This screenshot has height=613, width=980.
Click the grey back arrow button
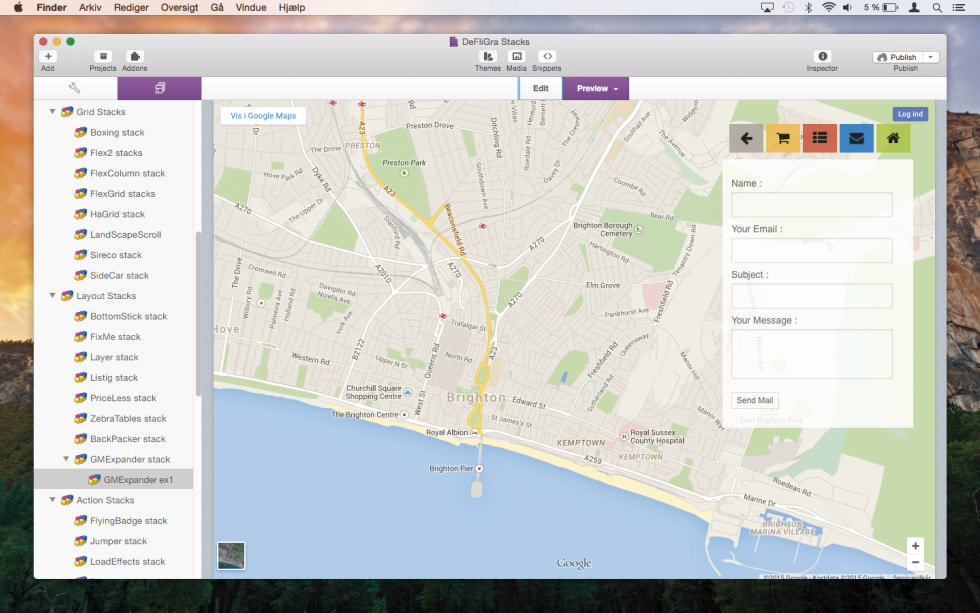[746, 138]
